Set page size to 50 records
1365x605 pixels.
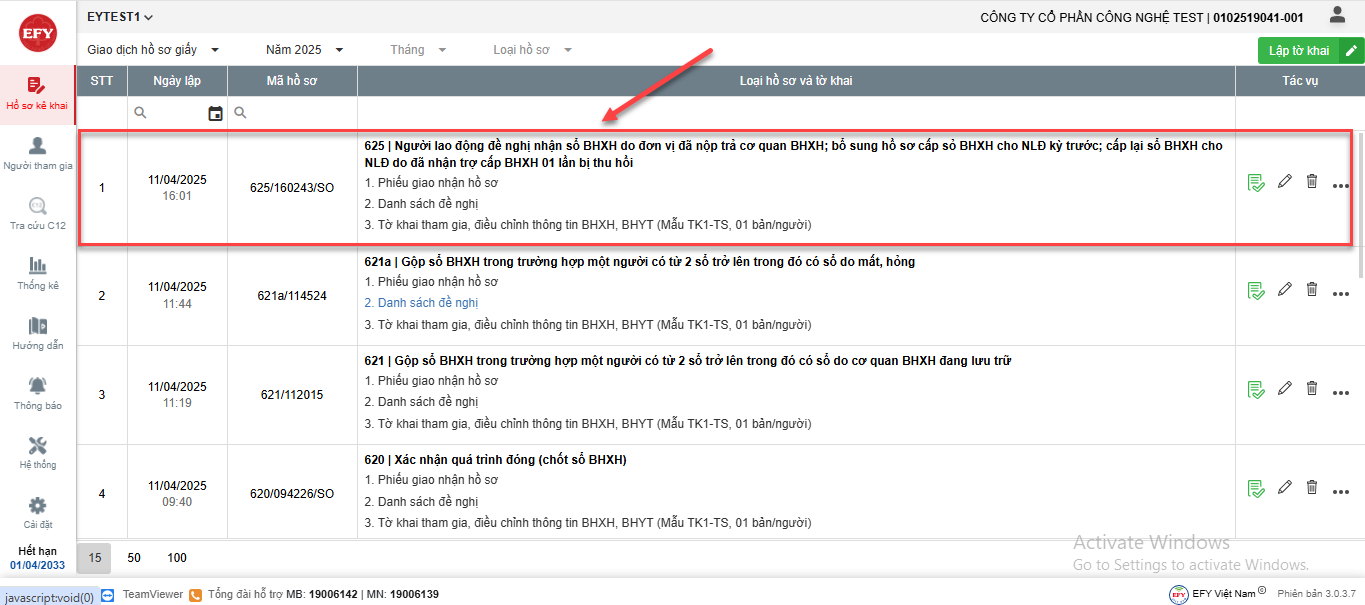[x=134, y=558]
